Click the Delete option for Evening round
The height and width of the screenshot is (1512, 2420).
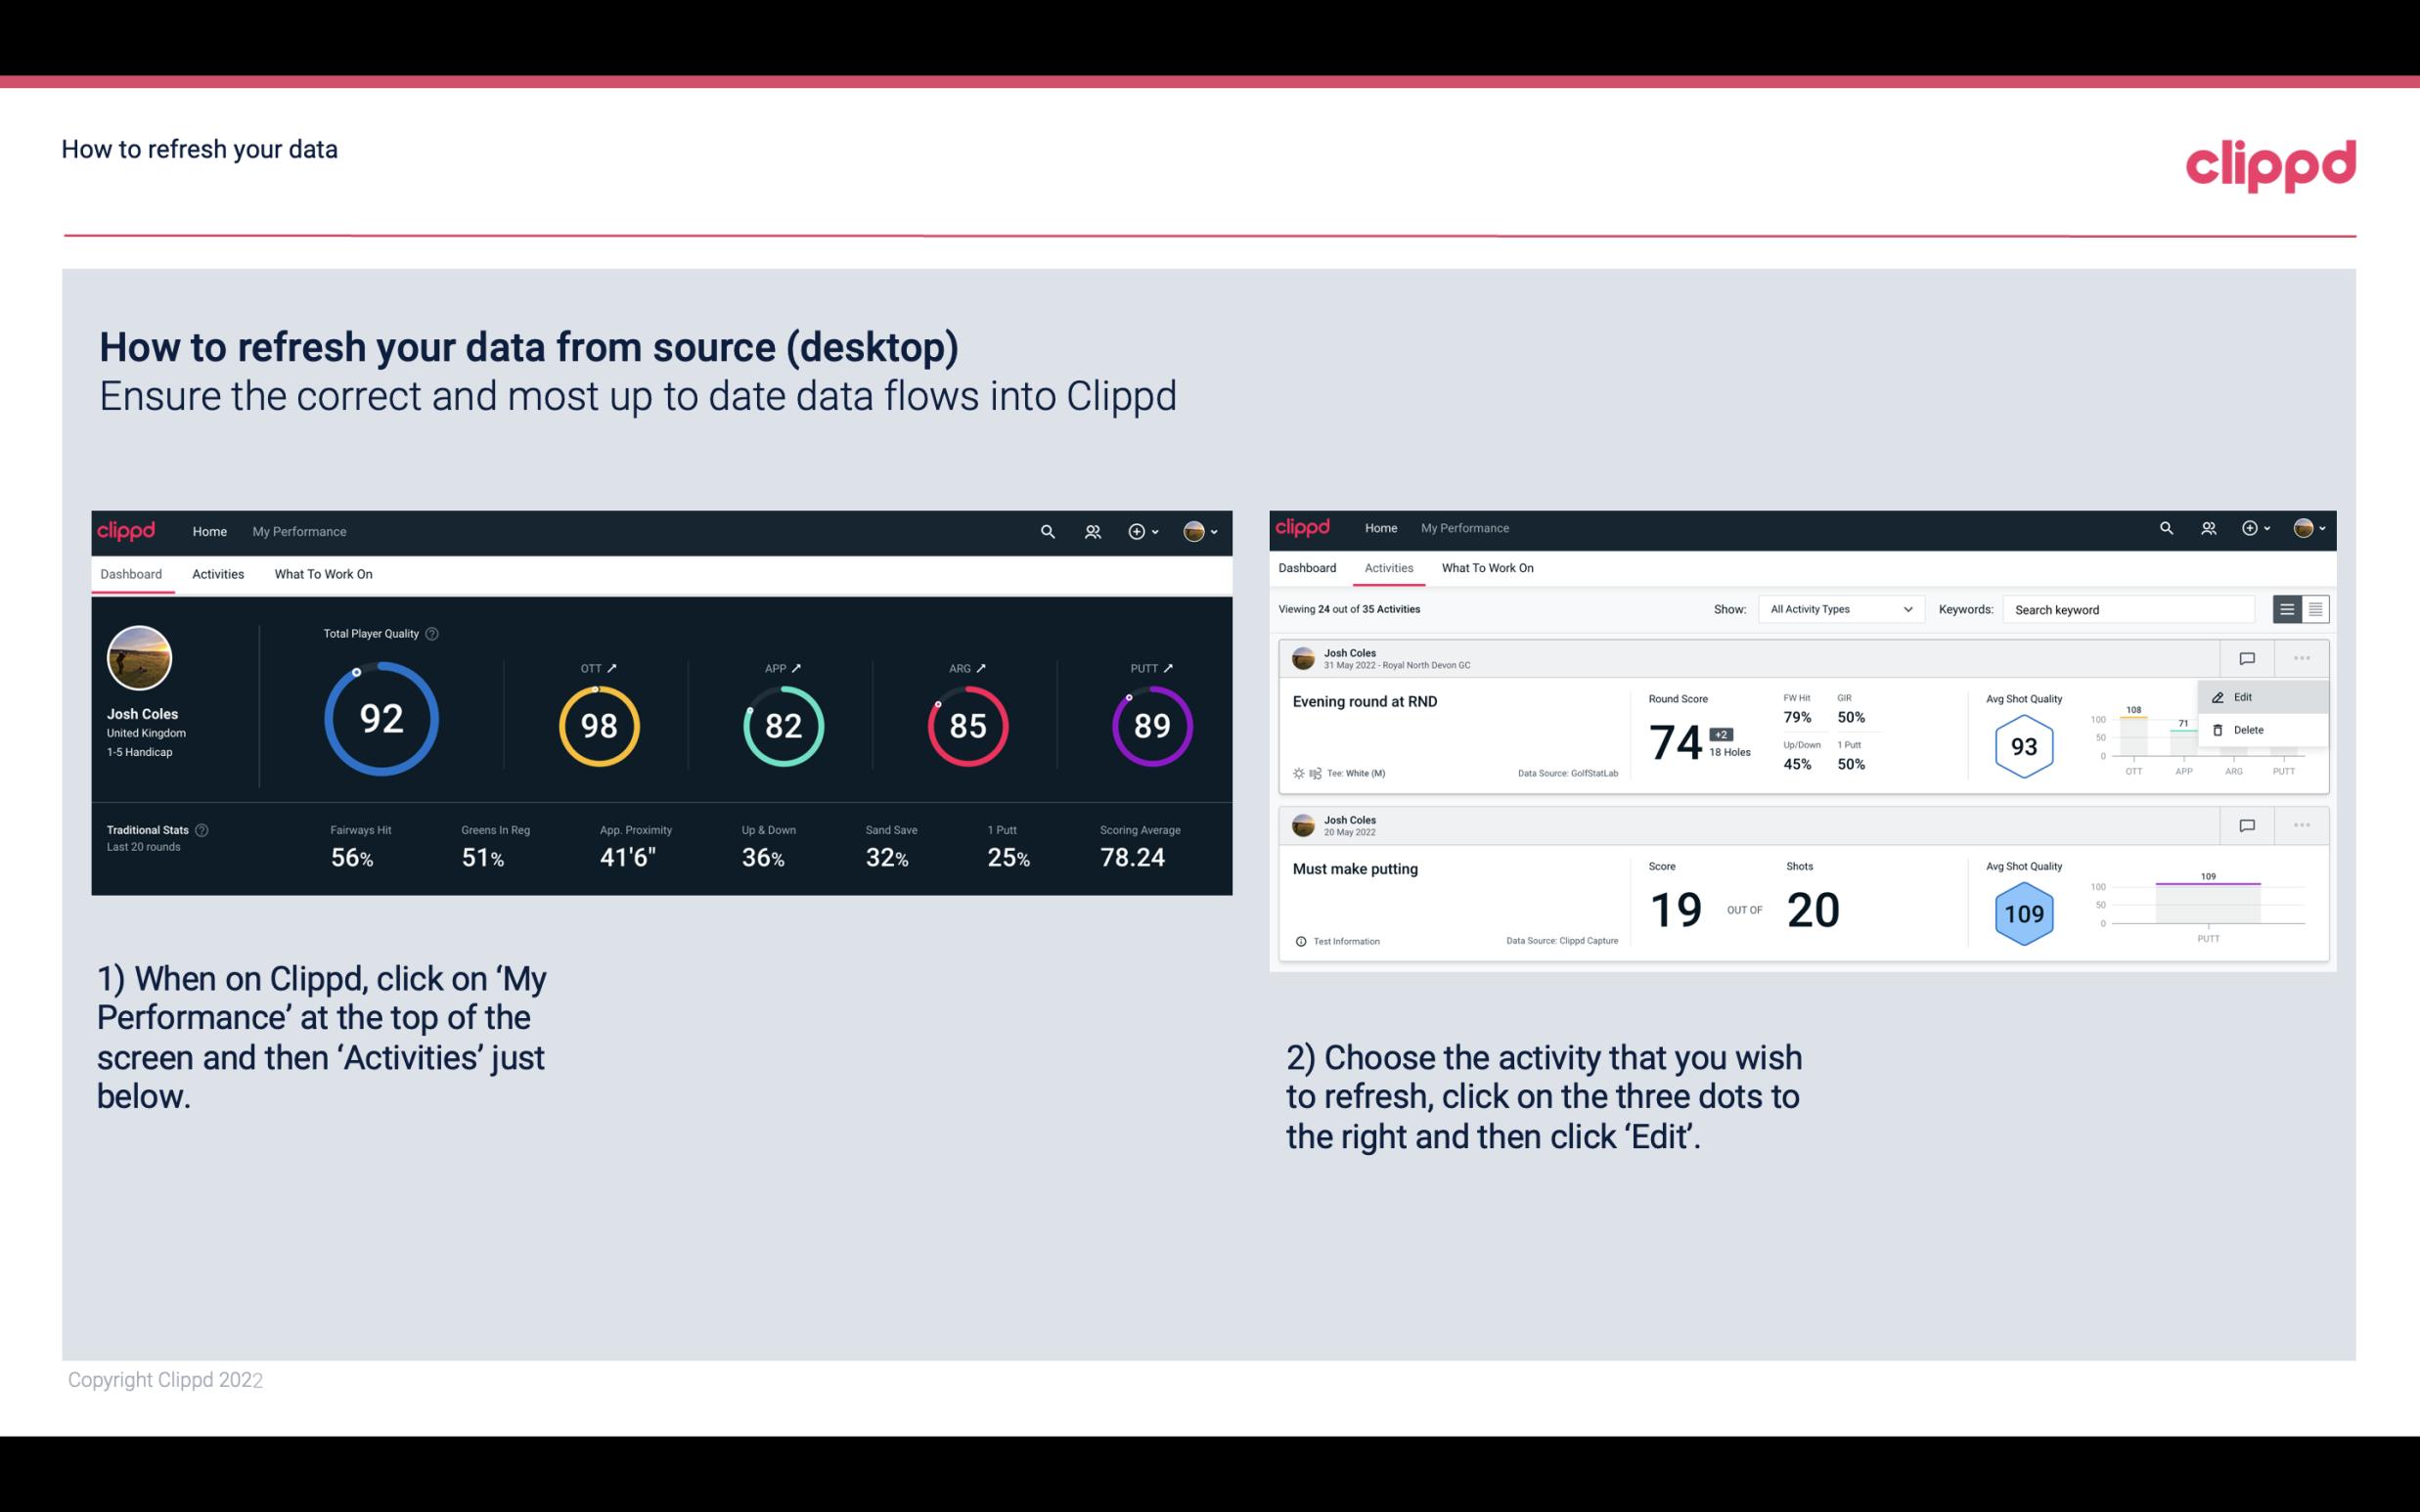pos(2248,730)
